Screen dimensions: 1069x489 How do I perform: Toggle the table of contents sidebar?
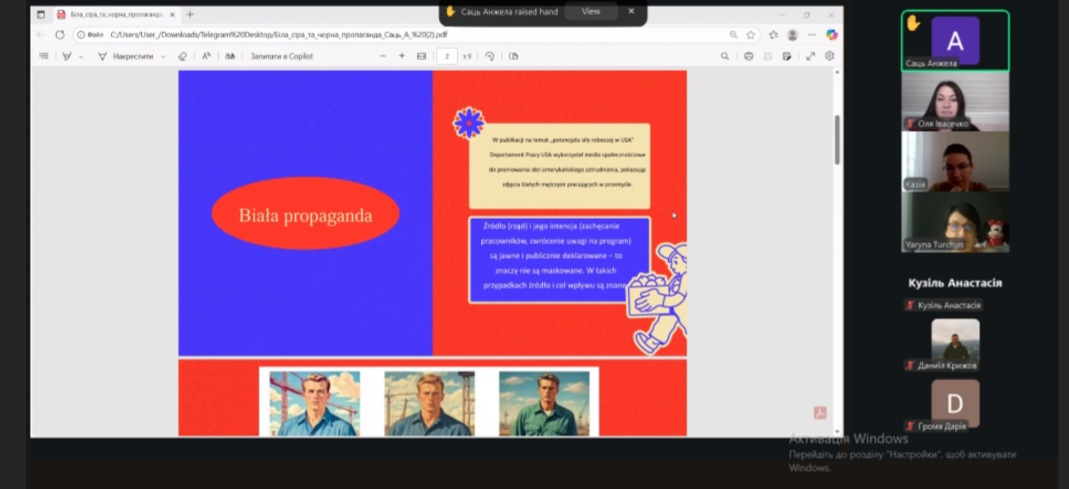43,56
